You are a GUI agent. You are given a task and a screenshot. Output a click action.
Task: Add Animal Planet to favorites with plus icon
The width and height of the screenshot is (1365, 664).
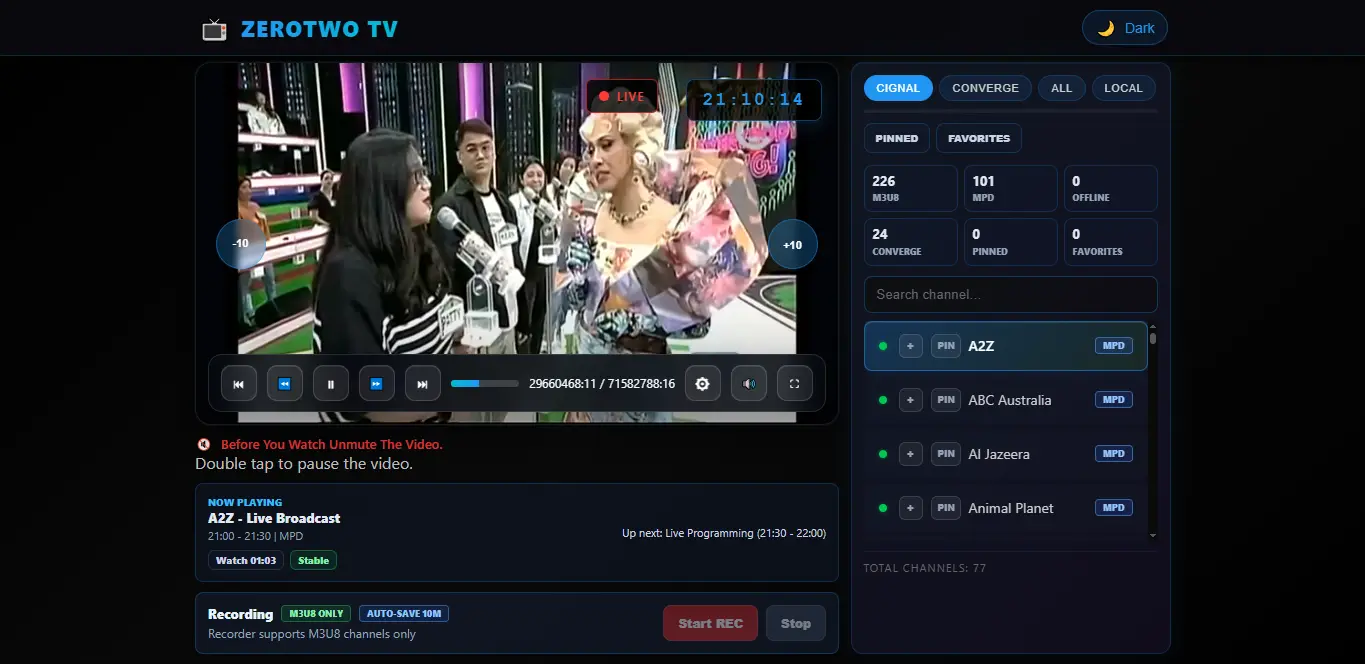[910, 508]
